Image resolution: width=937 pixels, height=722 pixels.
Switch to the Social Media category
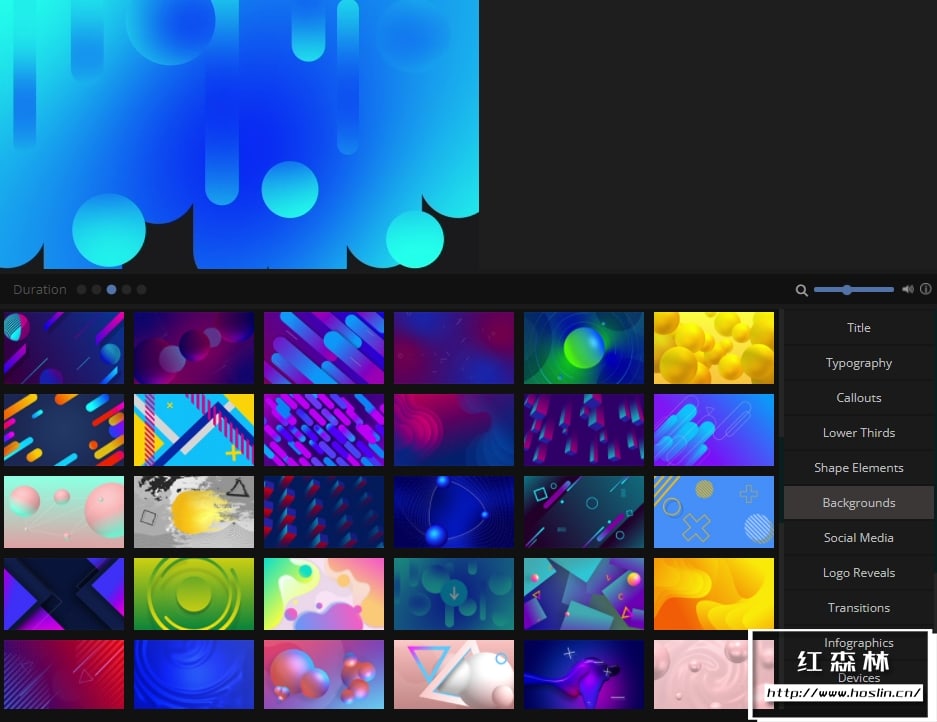(x=858, y=537)
